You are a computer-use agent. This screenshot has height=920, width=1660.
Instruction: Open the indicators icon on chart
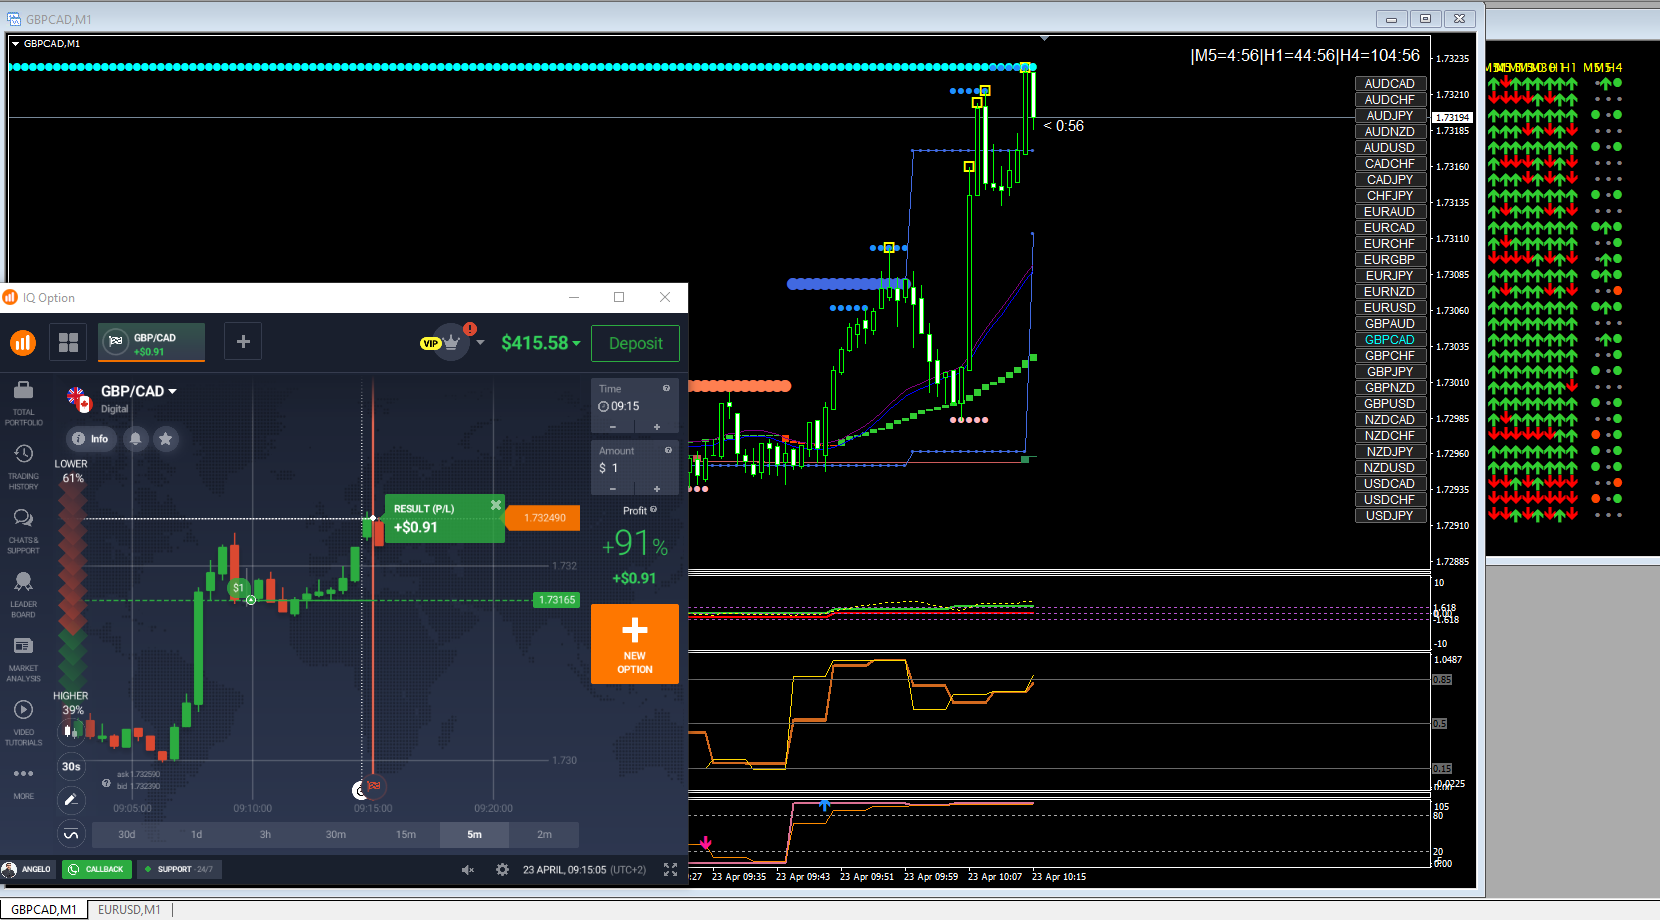click(71, 833)
